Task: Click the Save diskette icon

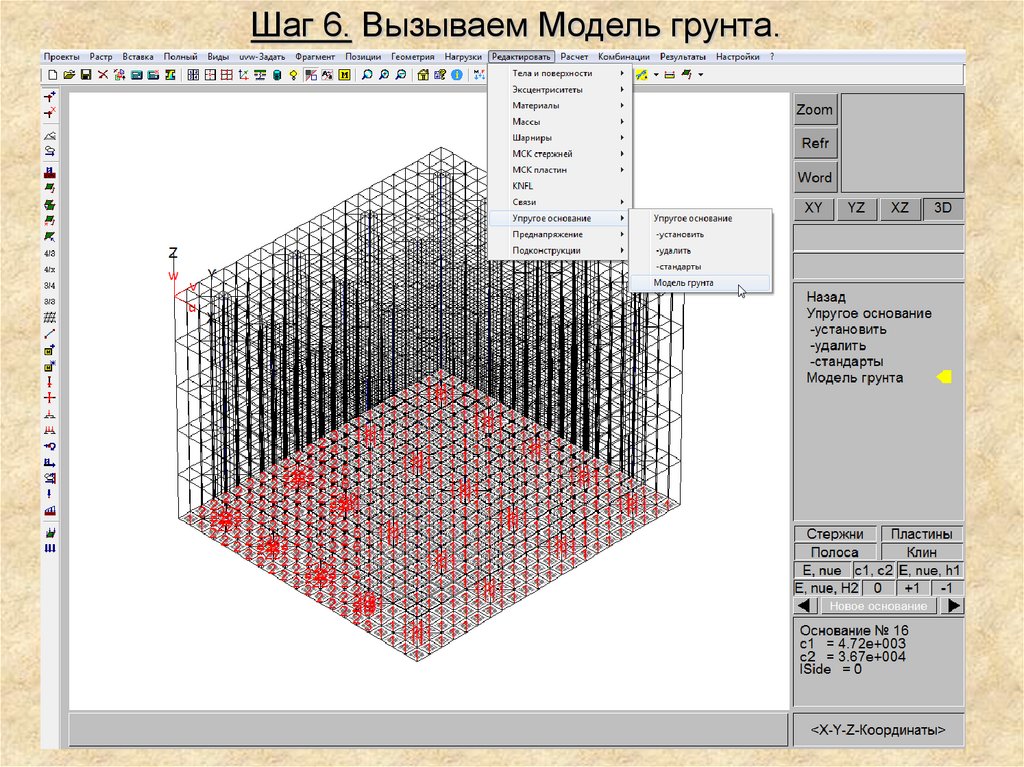Action: (x=86, y=75)
